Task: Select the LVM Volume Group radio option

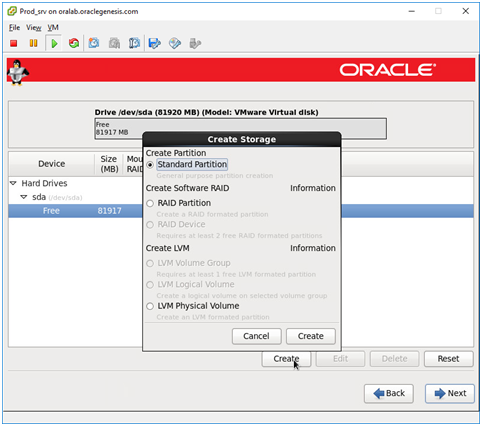Action: click(x=150, y=263)
